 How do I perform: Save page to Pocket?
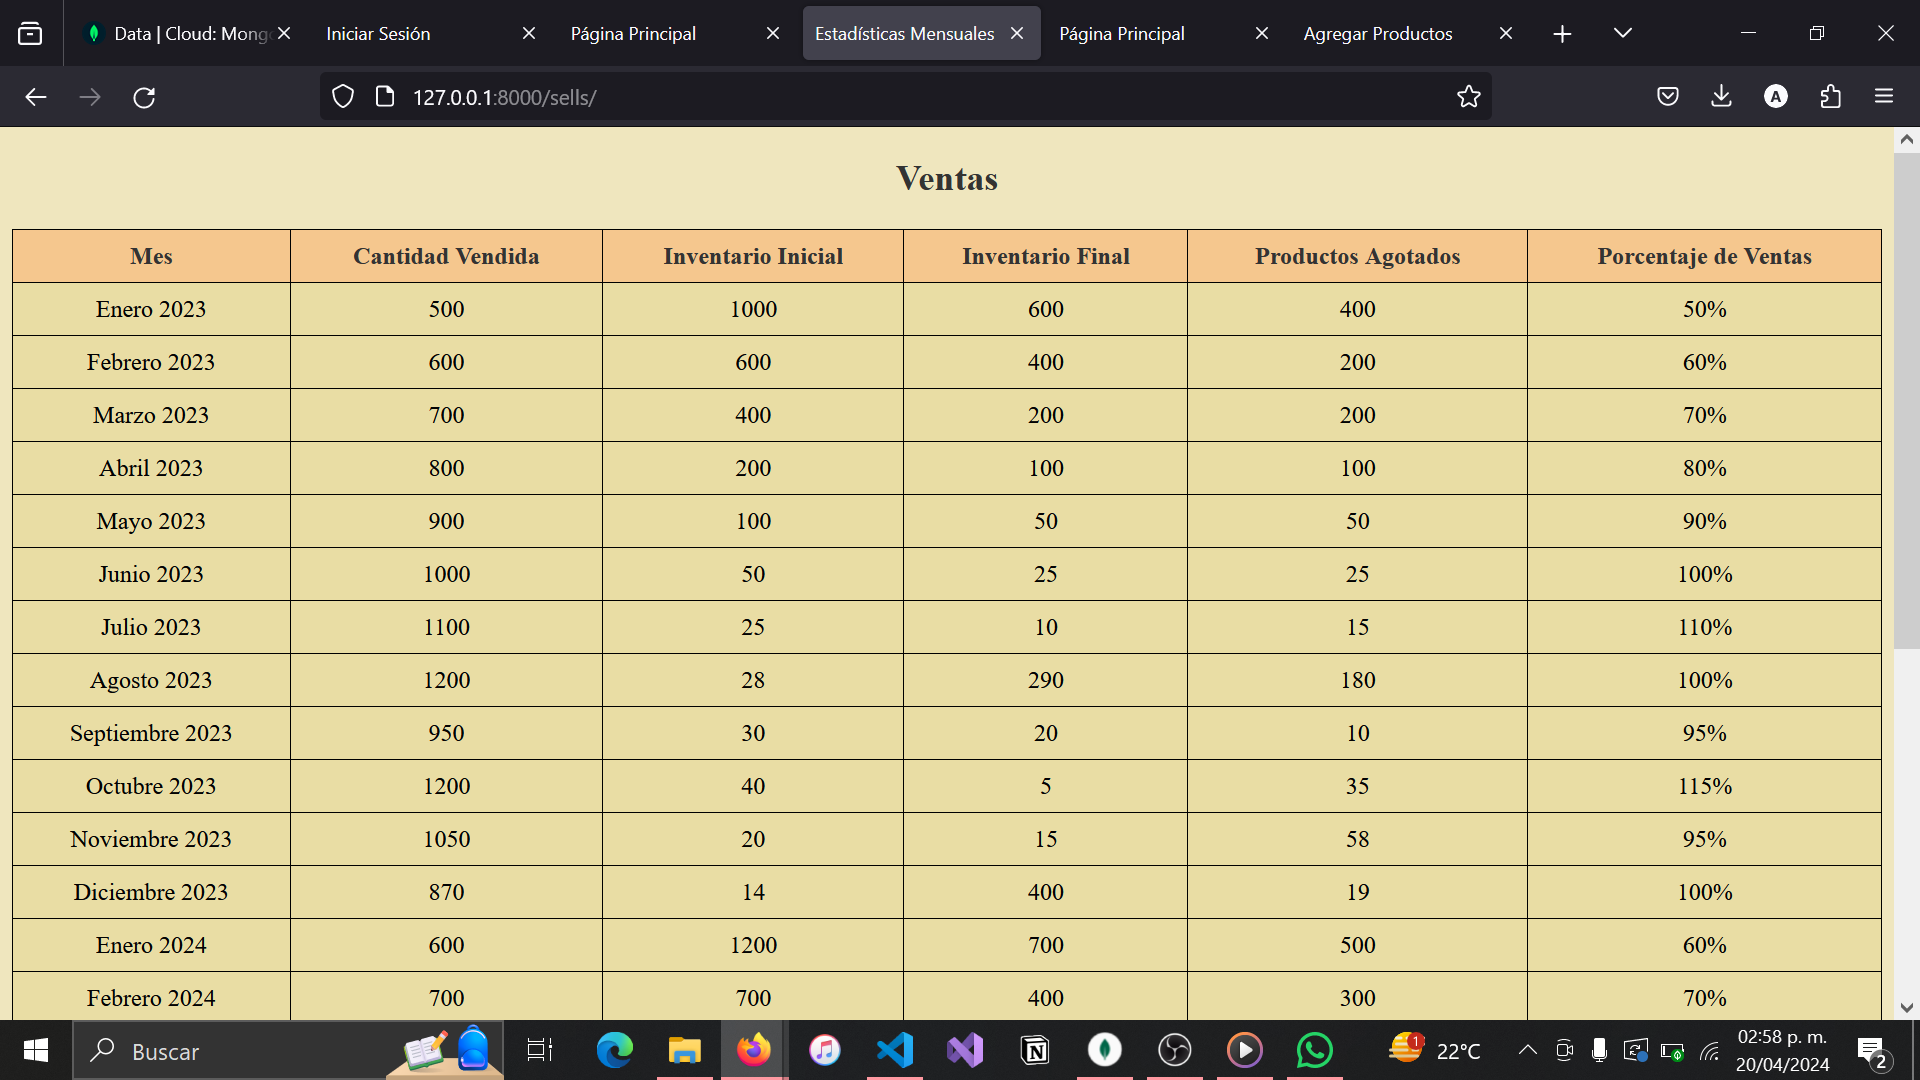tap(1667, 97)
